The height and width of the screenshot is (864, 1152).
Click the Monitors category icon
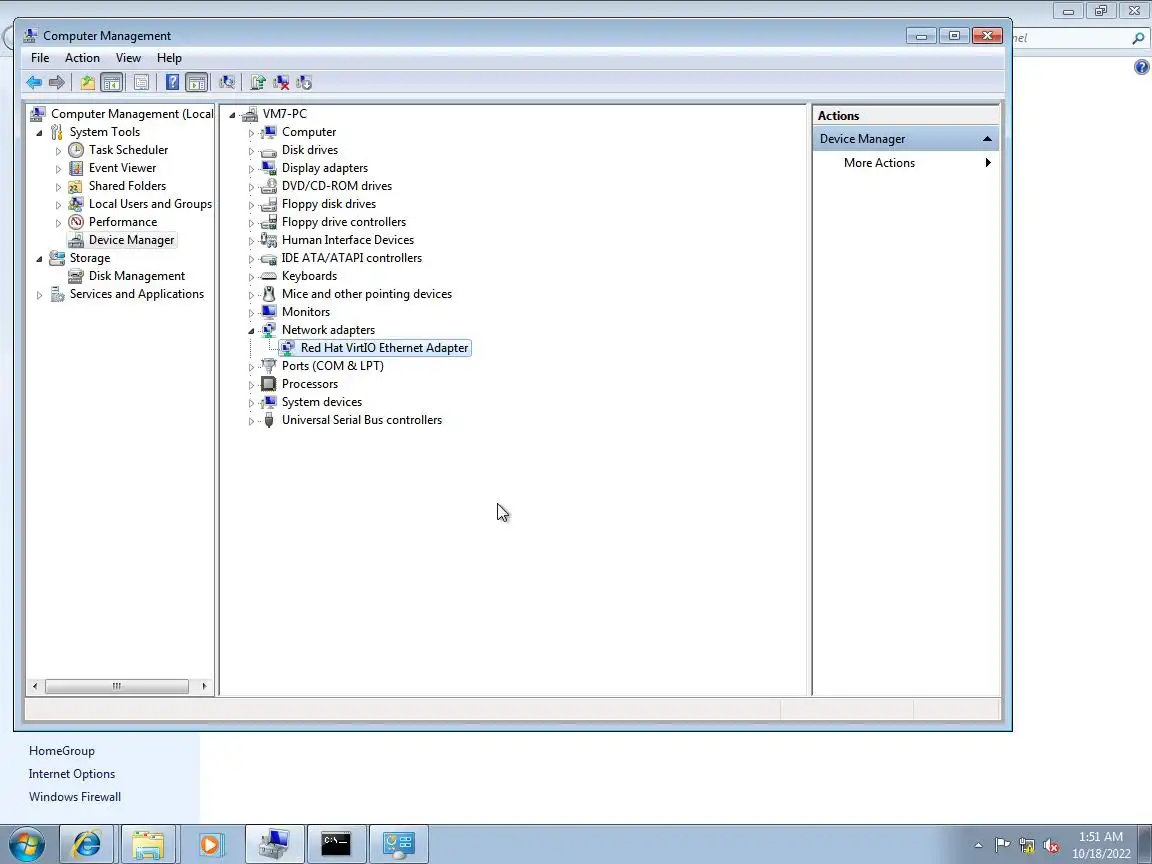269,312
